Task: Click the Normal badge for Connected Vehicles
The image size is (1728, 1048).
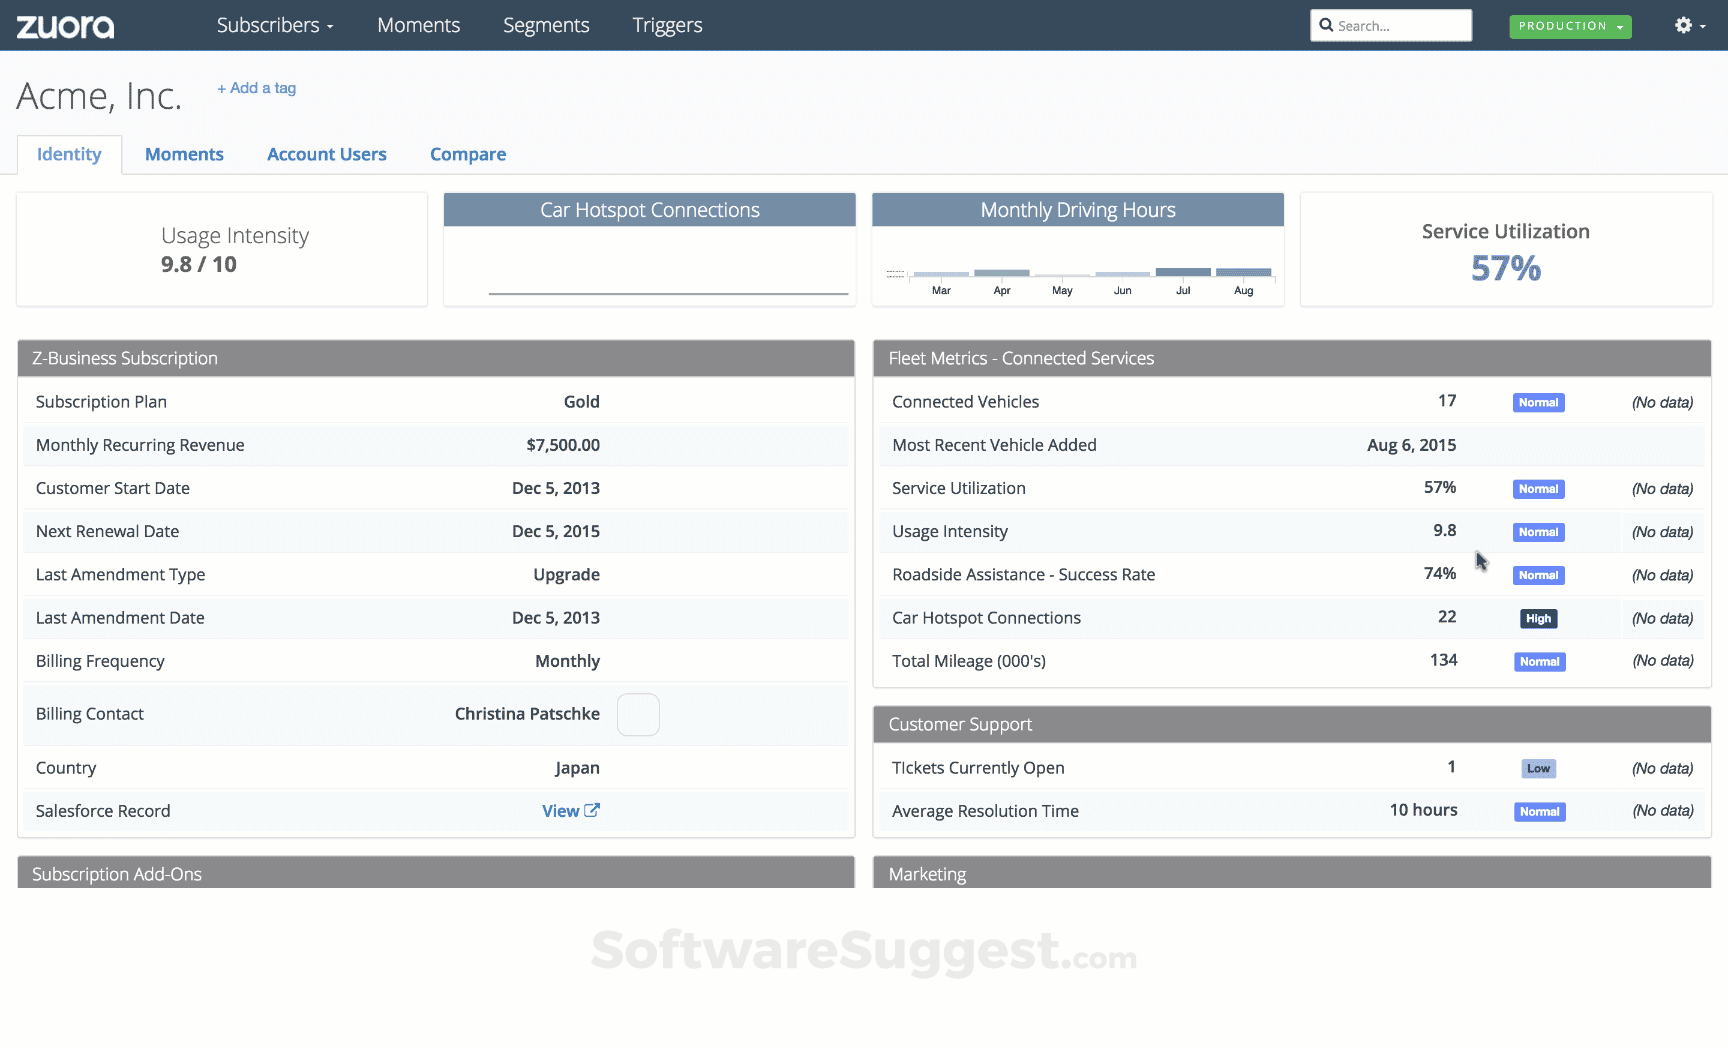Action: pos(1538,403)
